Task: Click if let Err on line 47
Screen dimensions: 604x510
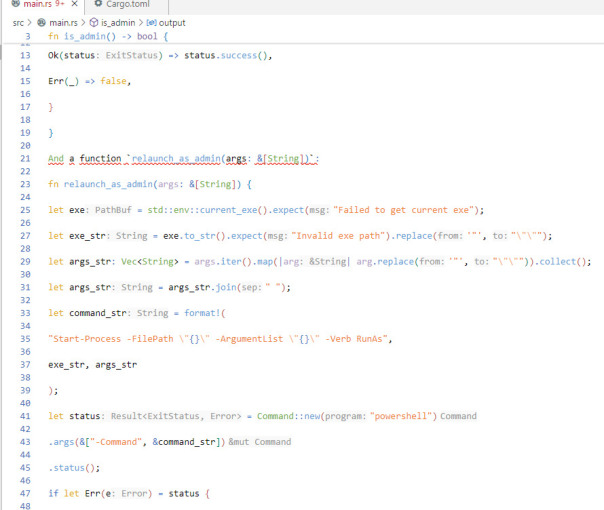Action: (74, 493)
